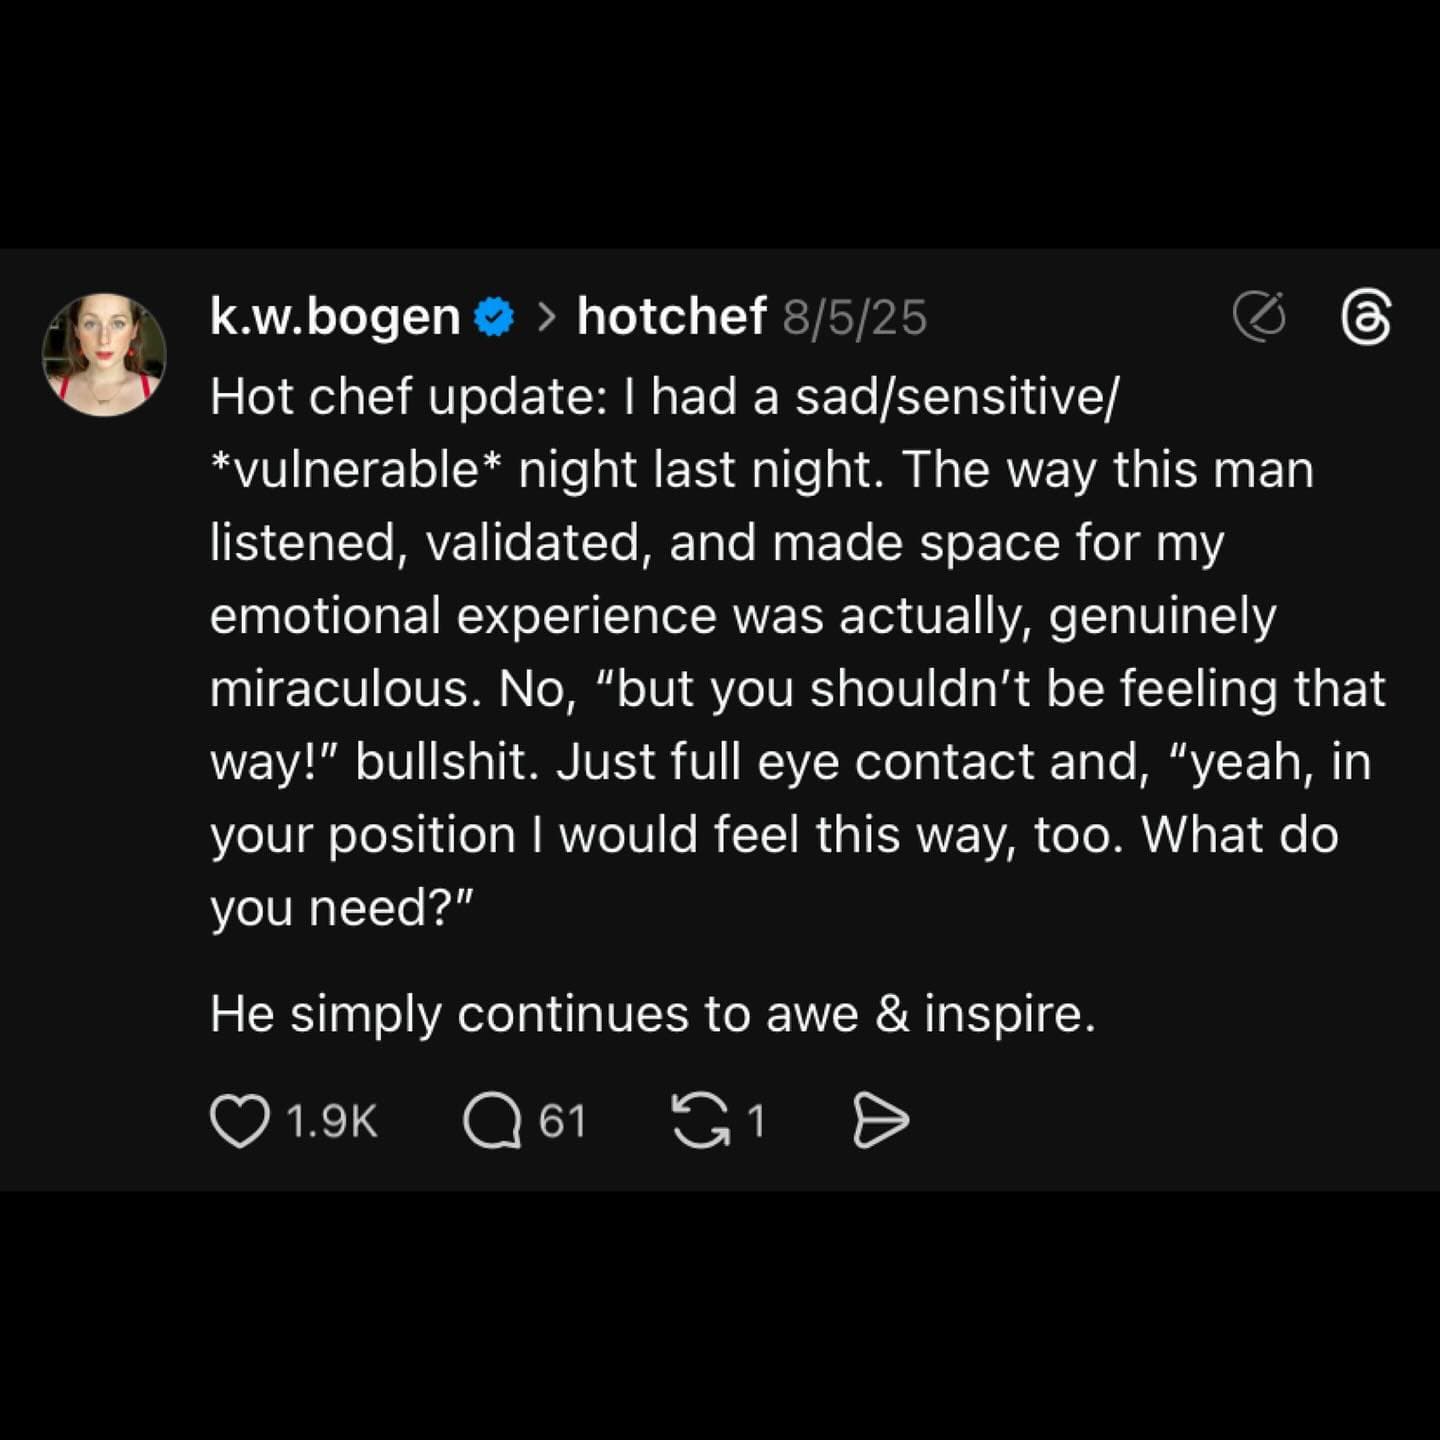The image size is (1440, 1440).
Task: Click the blue verified badge
Action: 493,317
